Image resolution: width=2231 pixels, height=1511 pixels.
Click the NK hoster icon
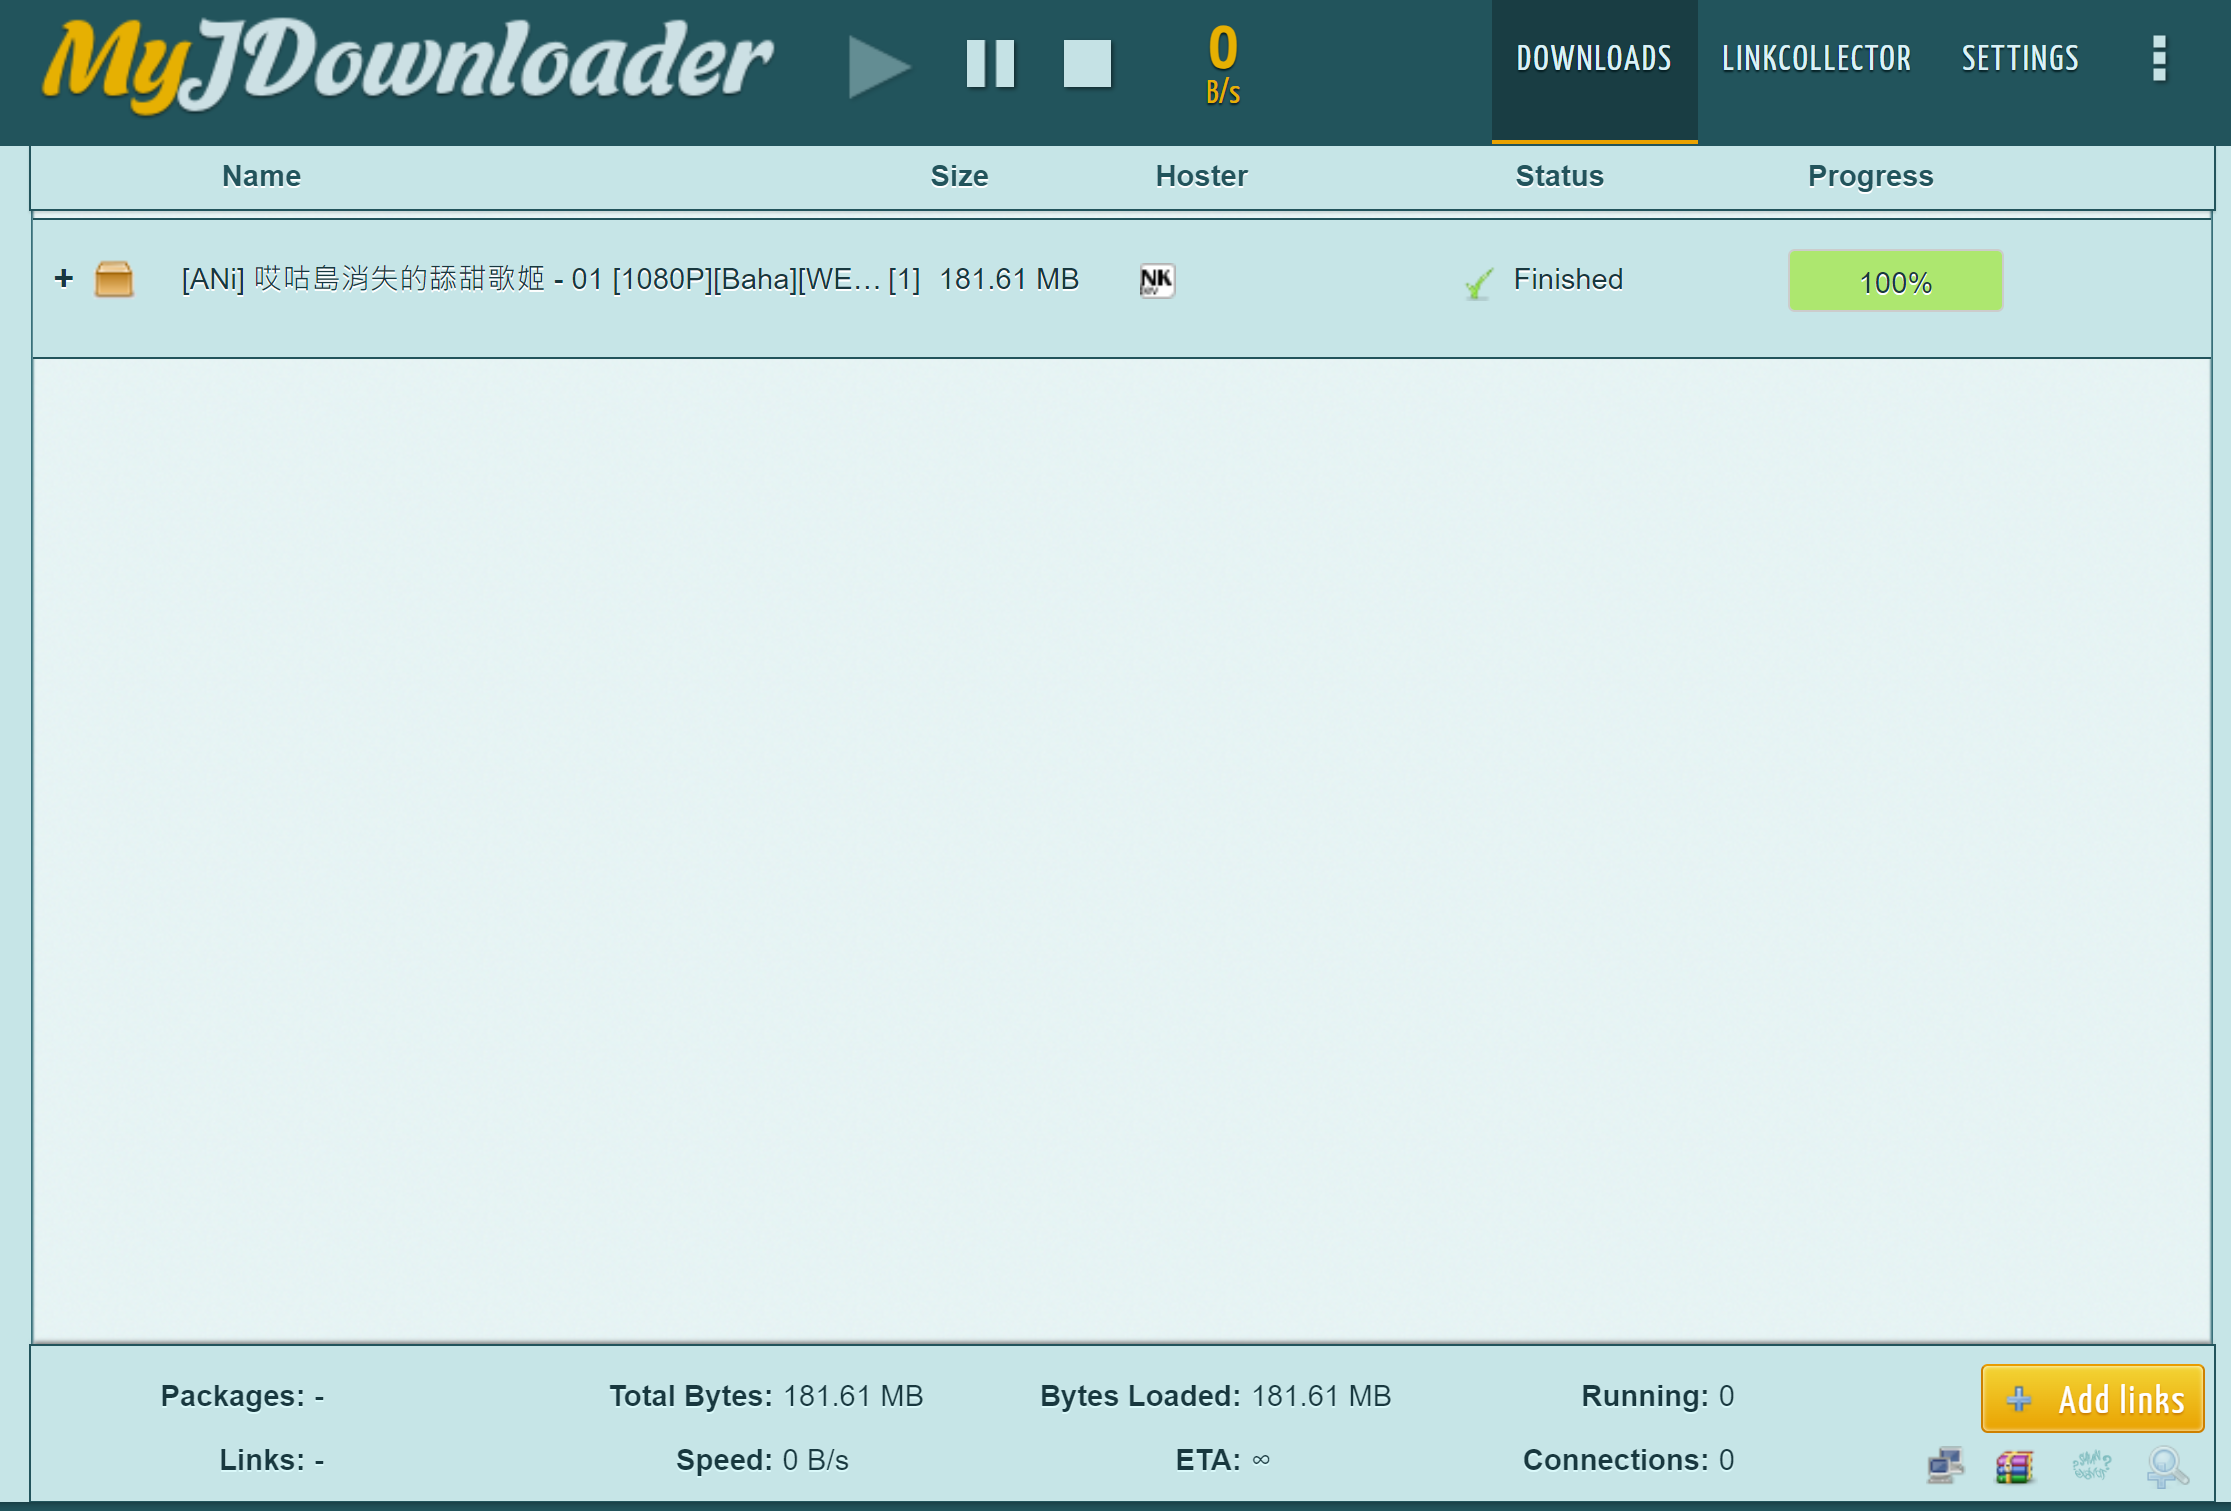coord(1157,280)
